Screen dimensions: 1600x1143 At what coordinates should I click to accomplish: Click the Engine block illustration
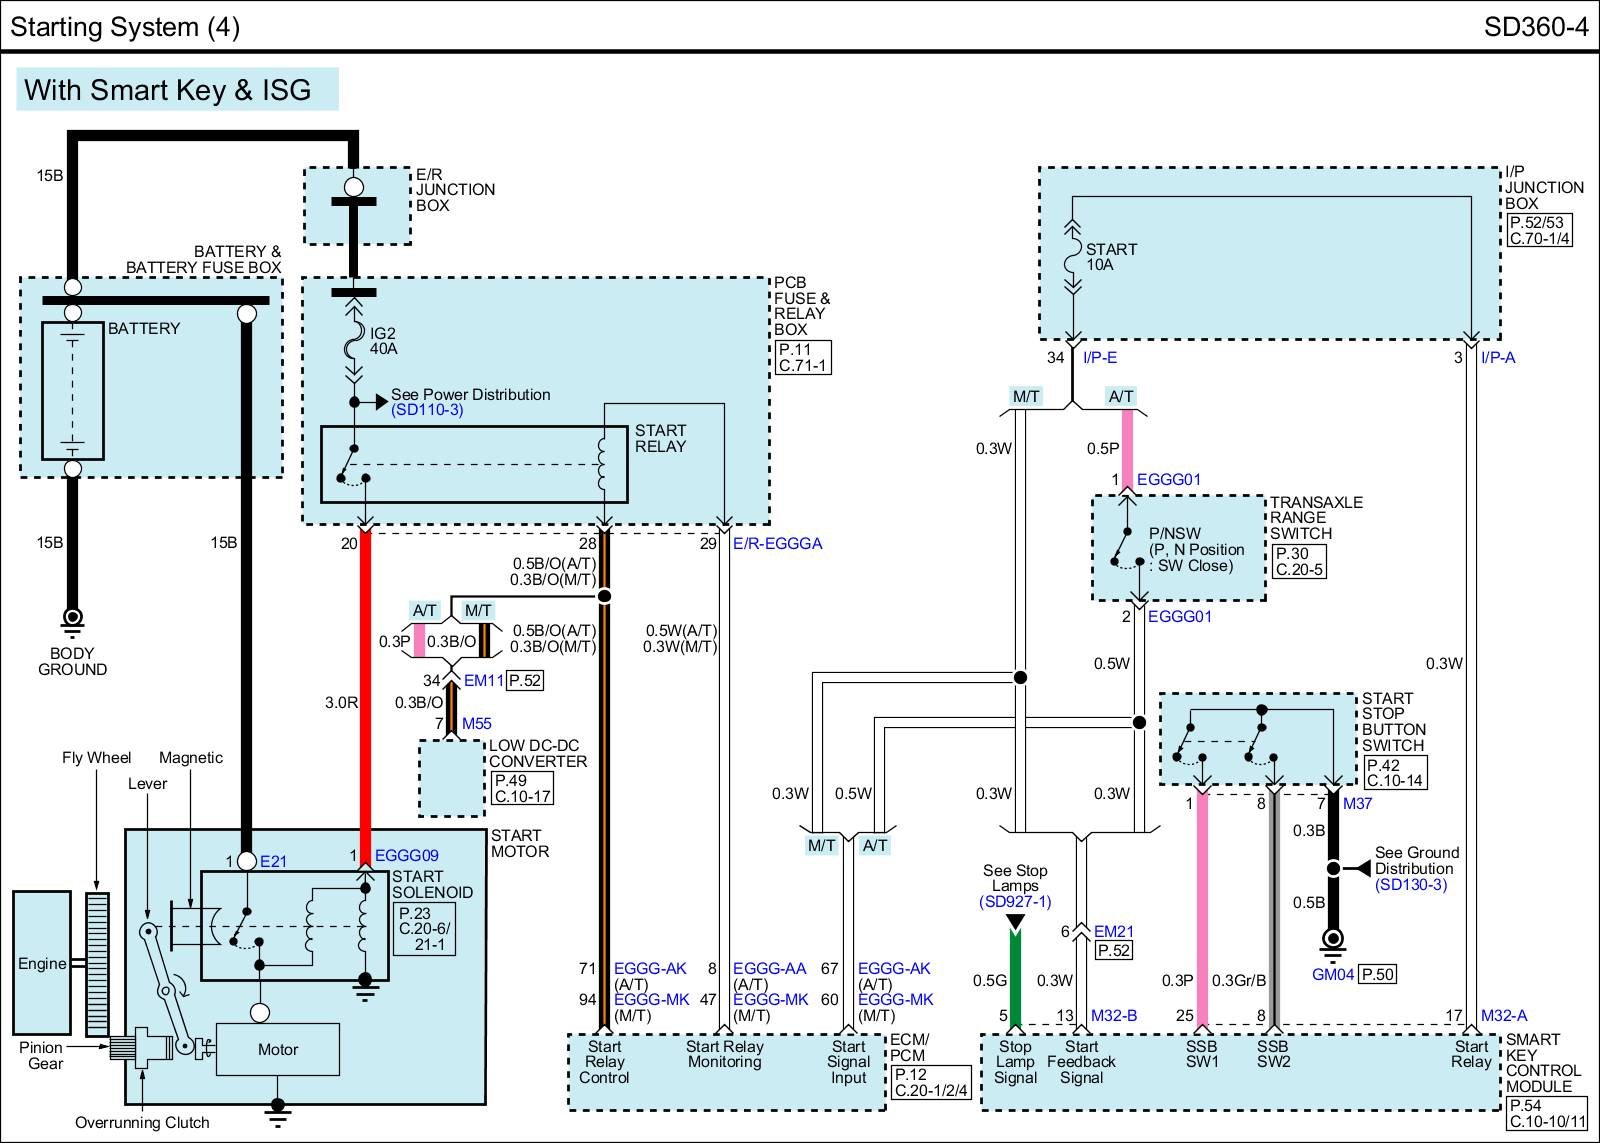42,963
